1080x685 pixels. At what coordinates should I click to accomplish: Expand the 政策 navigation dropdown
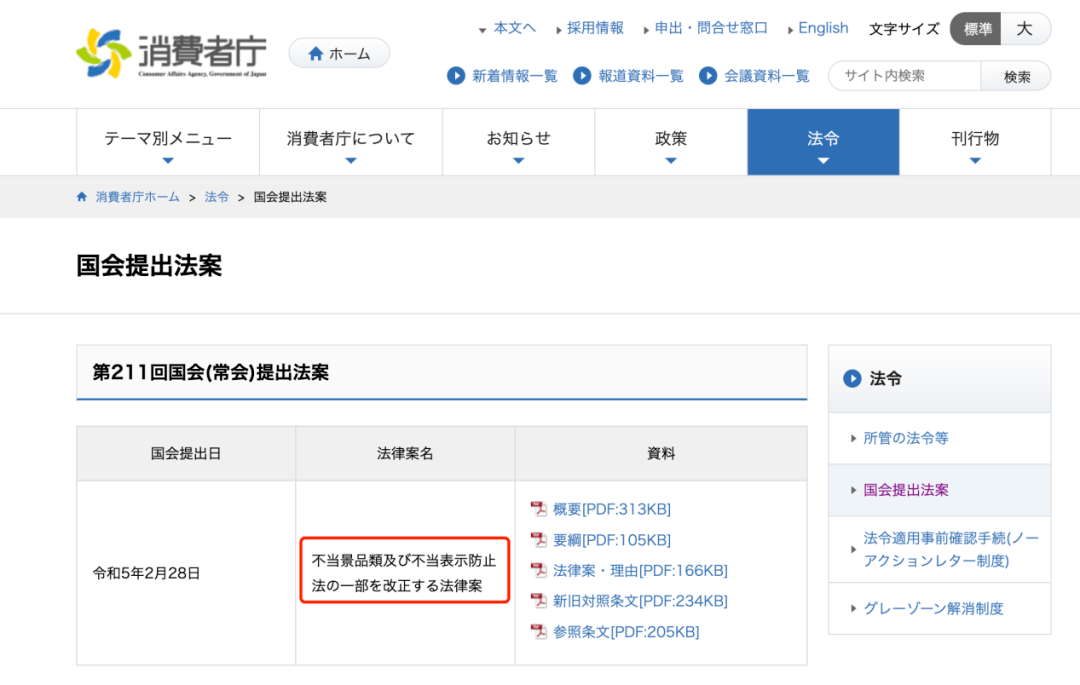point(670,141)
